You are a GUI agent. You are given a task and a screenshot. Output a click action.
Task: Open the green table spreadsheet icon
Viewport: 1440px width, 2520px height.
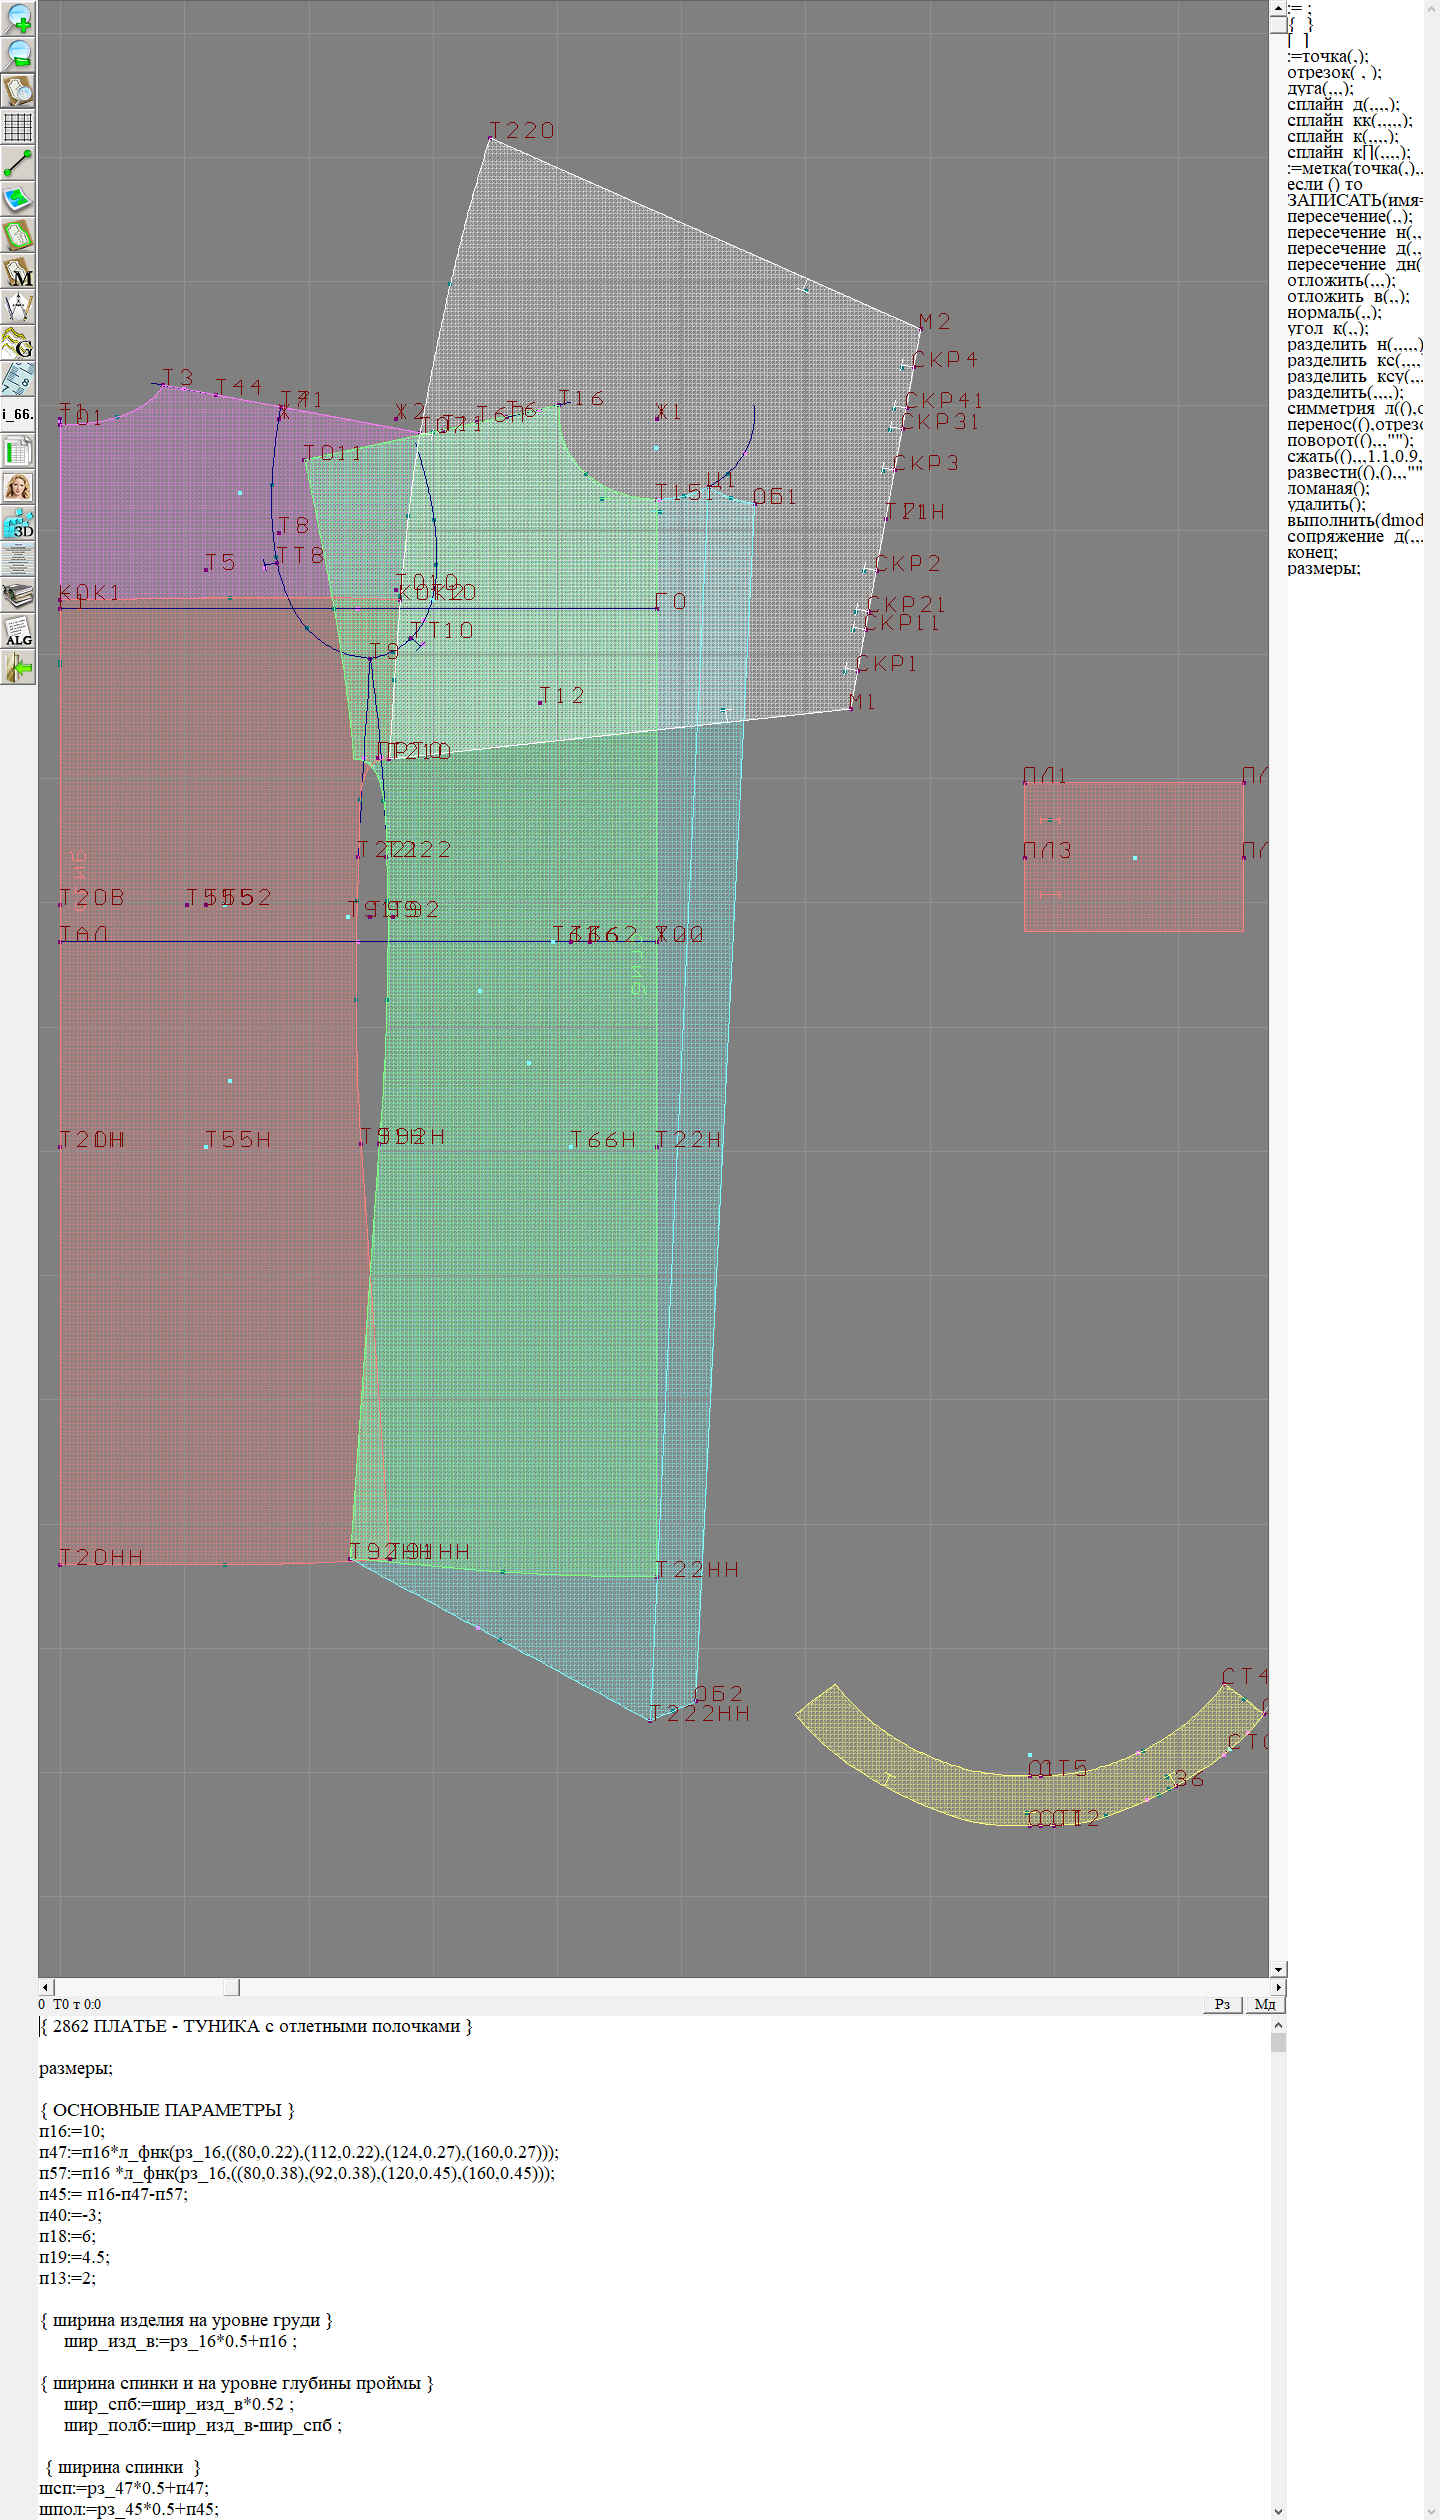18,451
